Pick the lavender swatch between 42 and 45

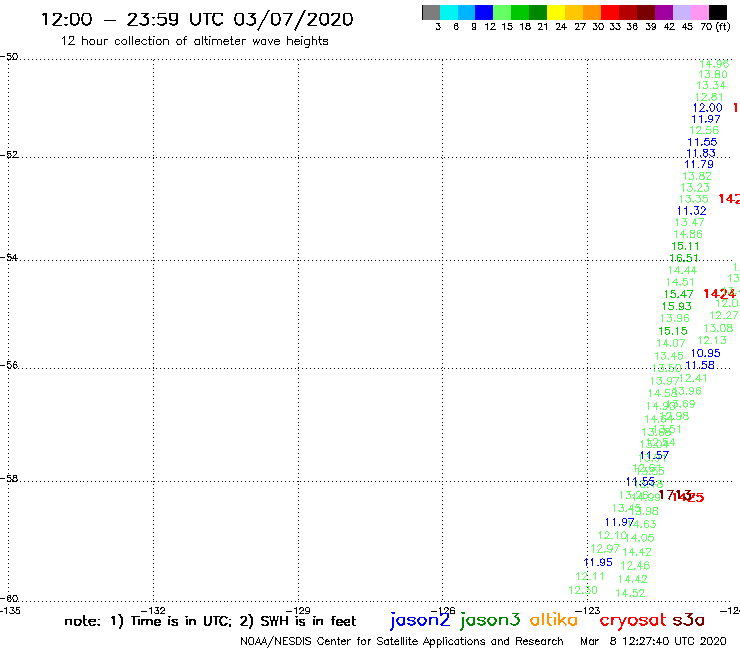coord(682,12)
